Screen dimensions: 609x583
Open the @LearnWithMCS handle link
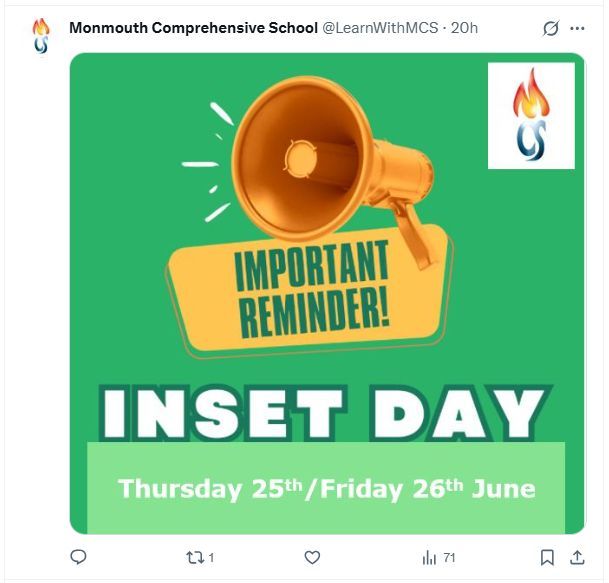coord(380,28)
